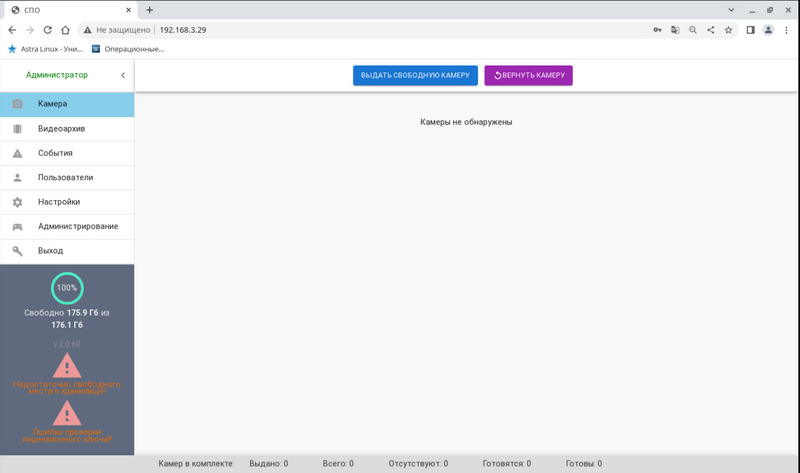Click the 100% storage circular progress indicator

coord(67,287)
